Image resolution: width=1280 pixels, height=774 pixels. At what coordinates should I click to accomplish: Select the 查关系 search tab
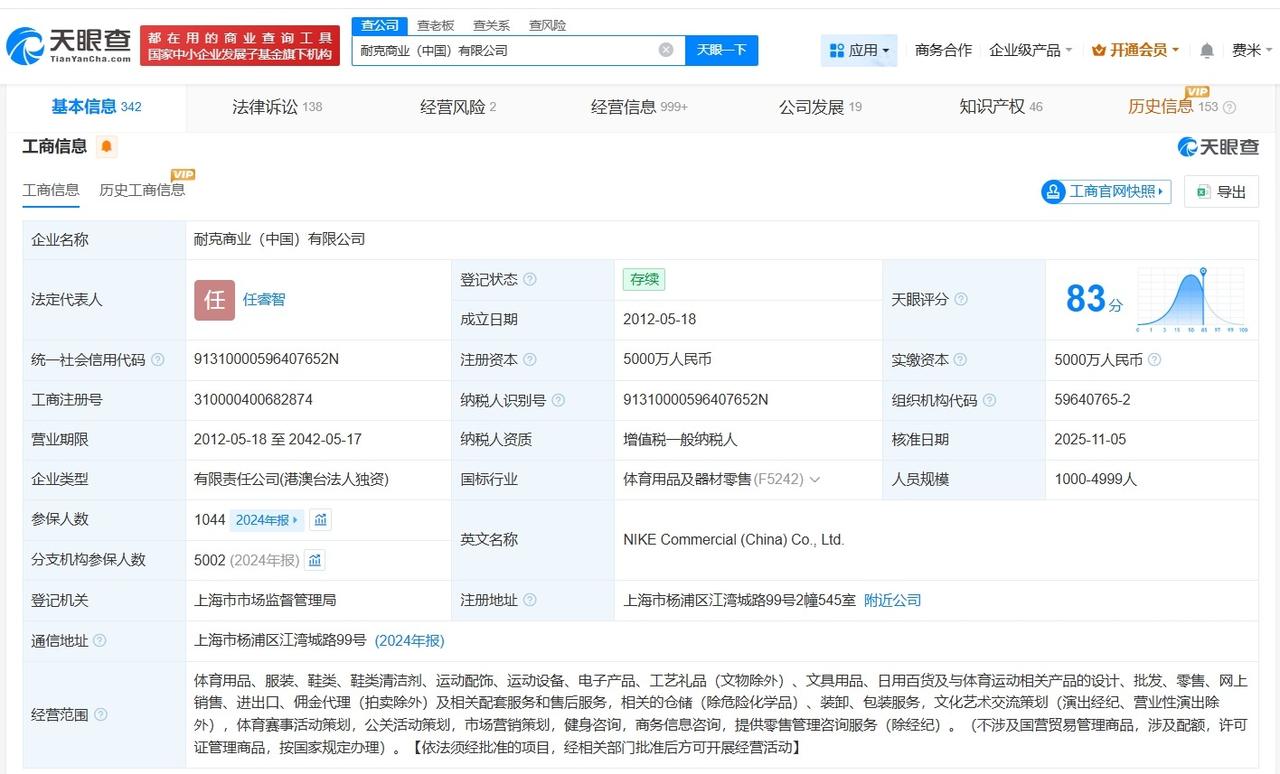click(491, 25)
